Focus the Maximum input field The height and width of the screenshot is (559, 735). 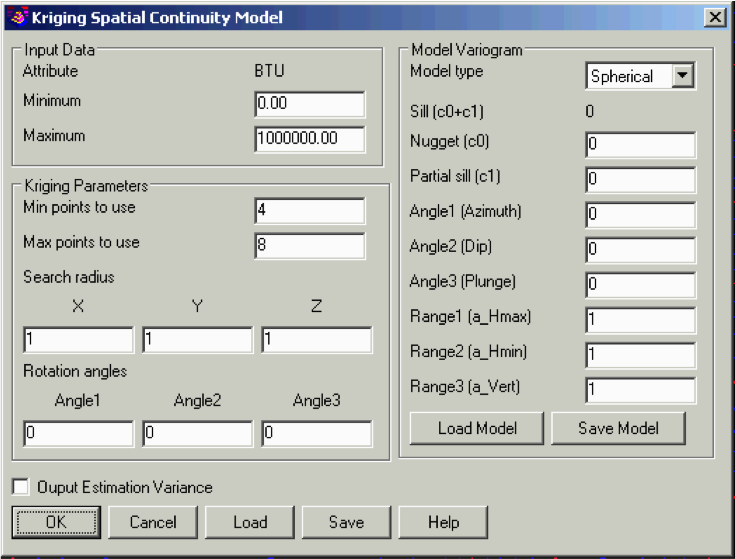click(x=310, y=139)
